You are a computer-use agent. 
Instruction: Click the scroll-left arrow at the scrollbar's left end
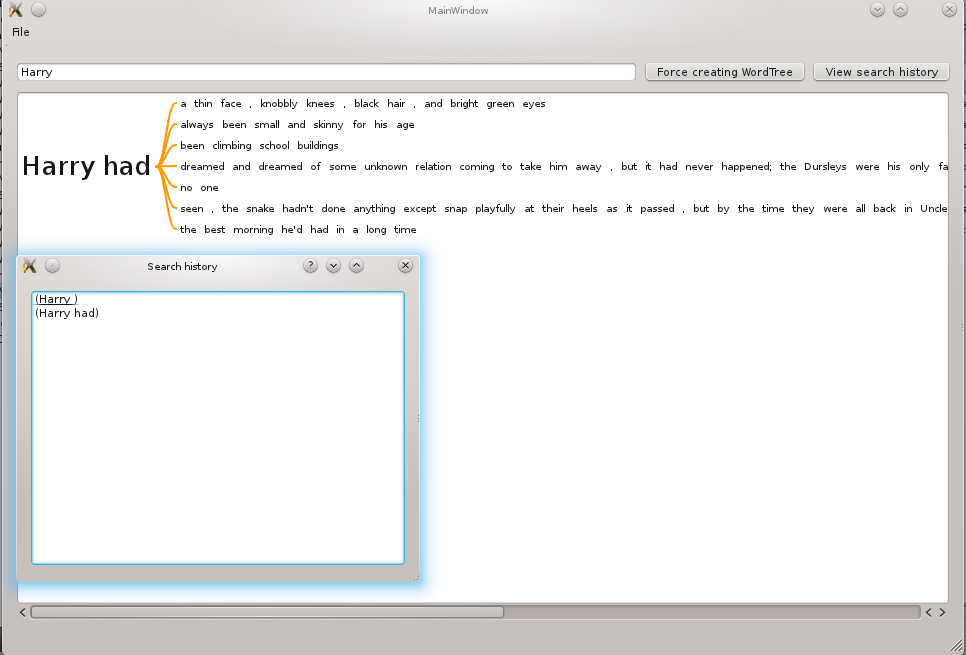coord(23,612)
